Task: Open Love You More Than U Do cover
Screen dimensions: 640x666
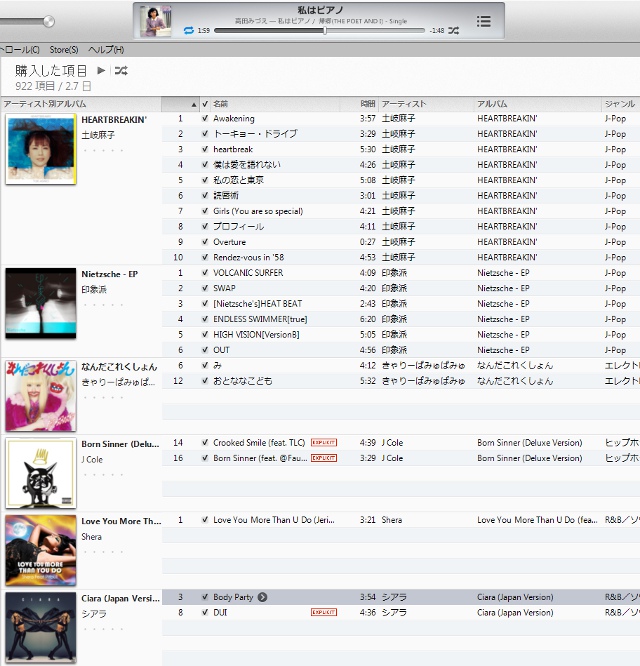Action: click(x=41, y=550)
